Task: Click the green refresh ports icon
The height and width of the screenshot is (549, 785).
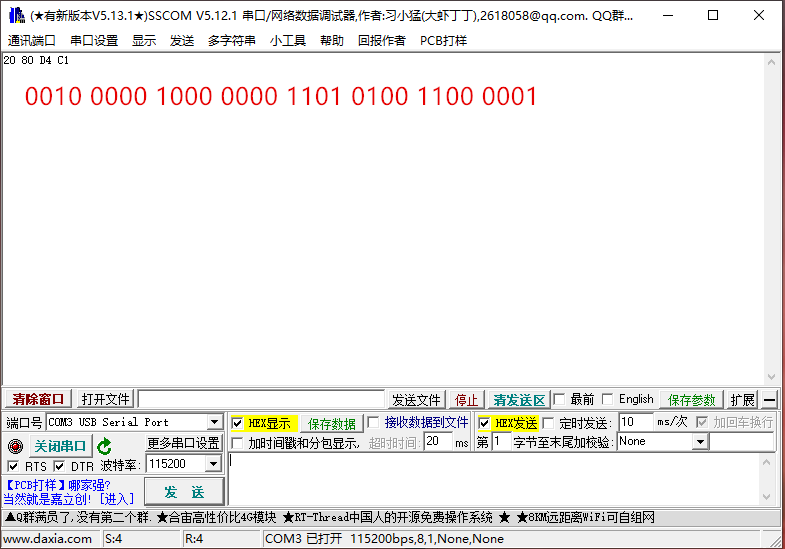Action: tap(104, 446)
